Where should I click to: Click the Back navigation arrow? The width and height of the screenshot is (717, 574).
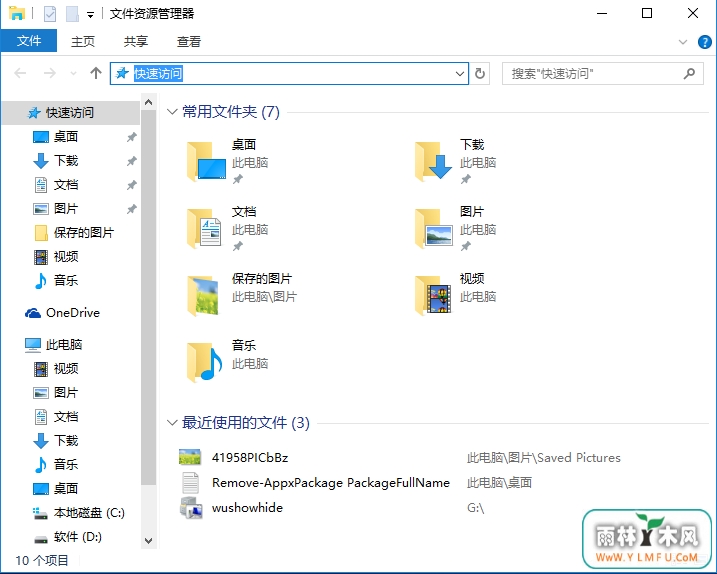pyautogui.click(x=20, y=73)
